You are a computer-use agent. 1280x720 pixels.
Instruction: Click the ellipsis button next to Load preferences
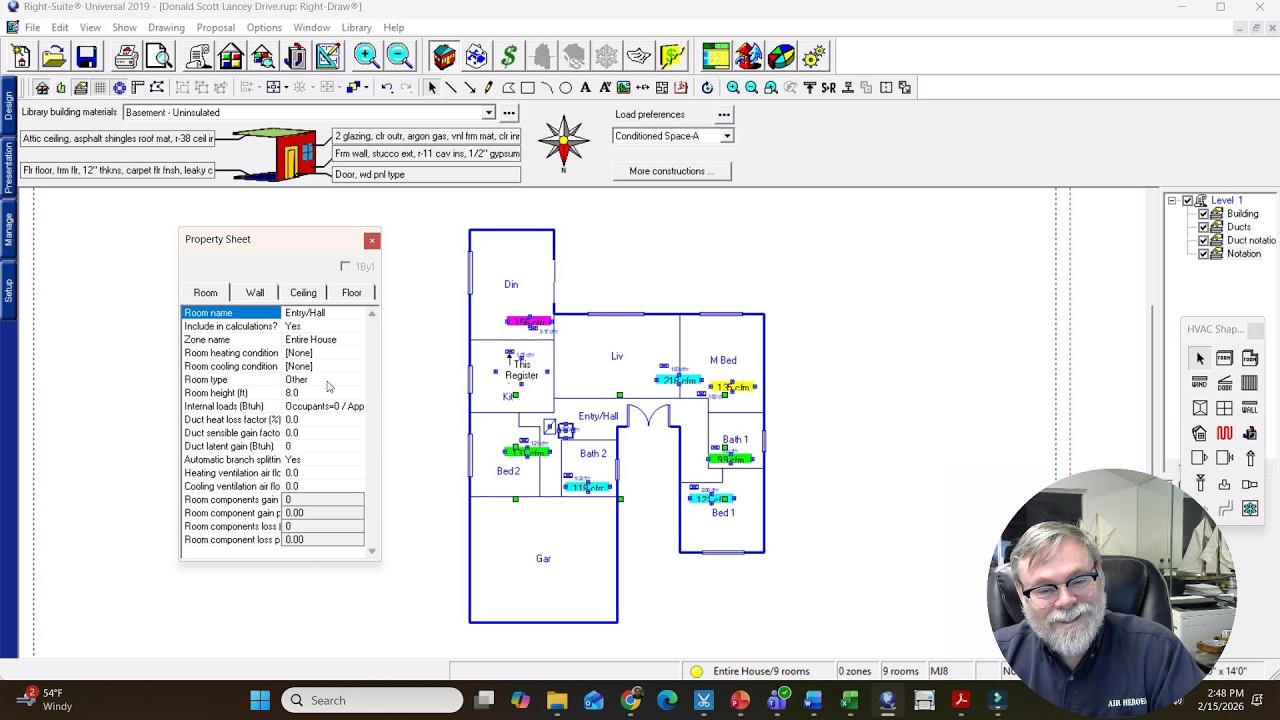724,114
